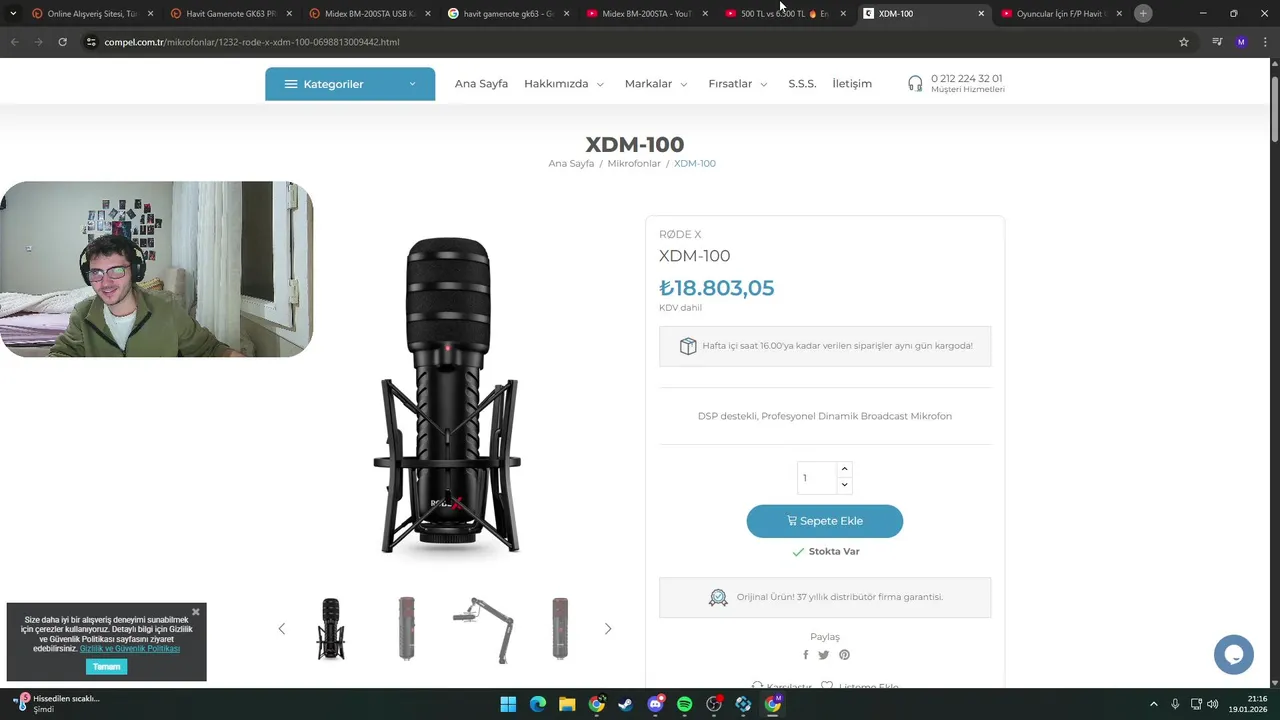Close the XDM-100 browser tab

(981, 14)
